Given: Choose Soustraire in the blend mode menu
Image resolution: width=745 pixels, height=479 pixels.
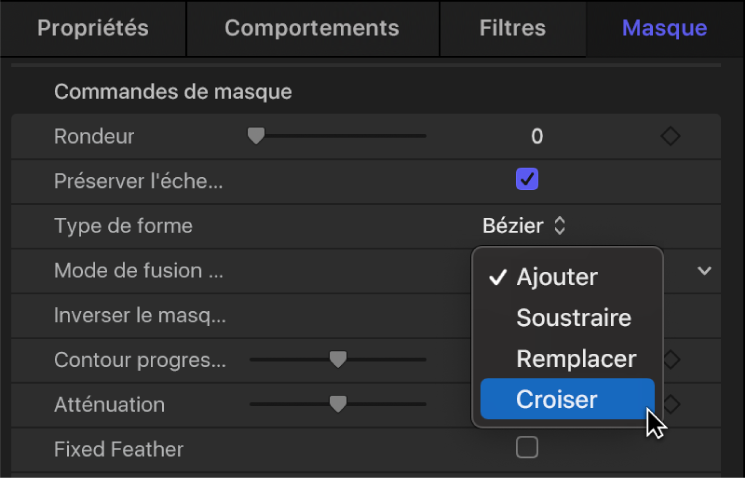Looking at the screenshot, I should [573, 318].
